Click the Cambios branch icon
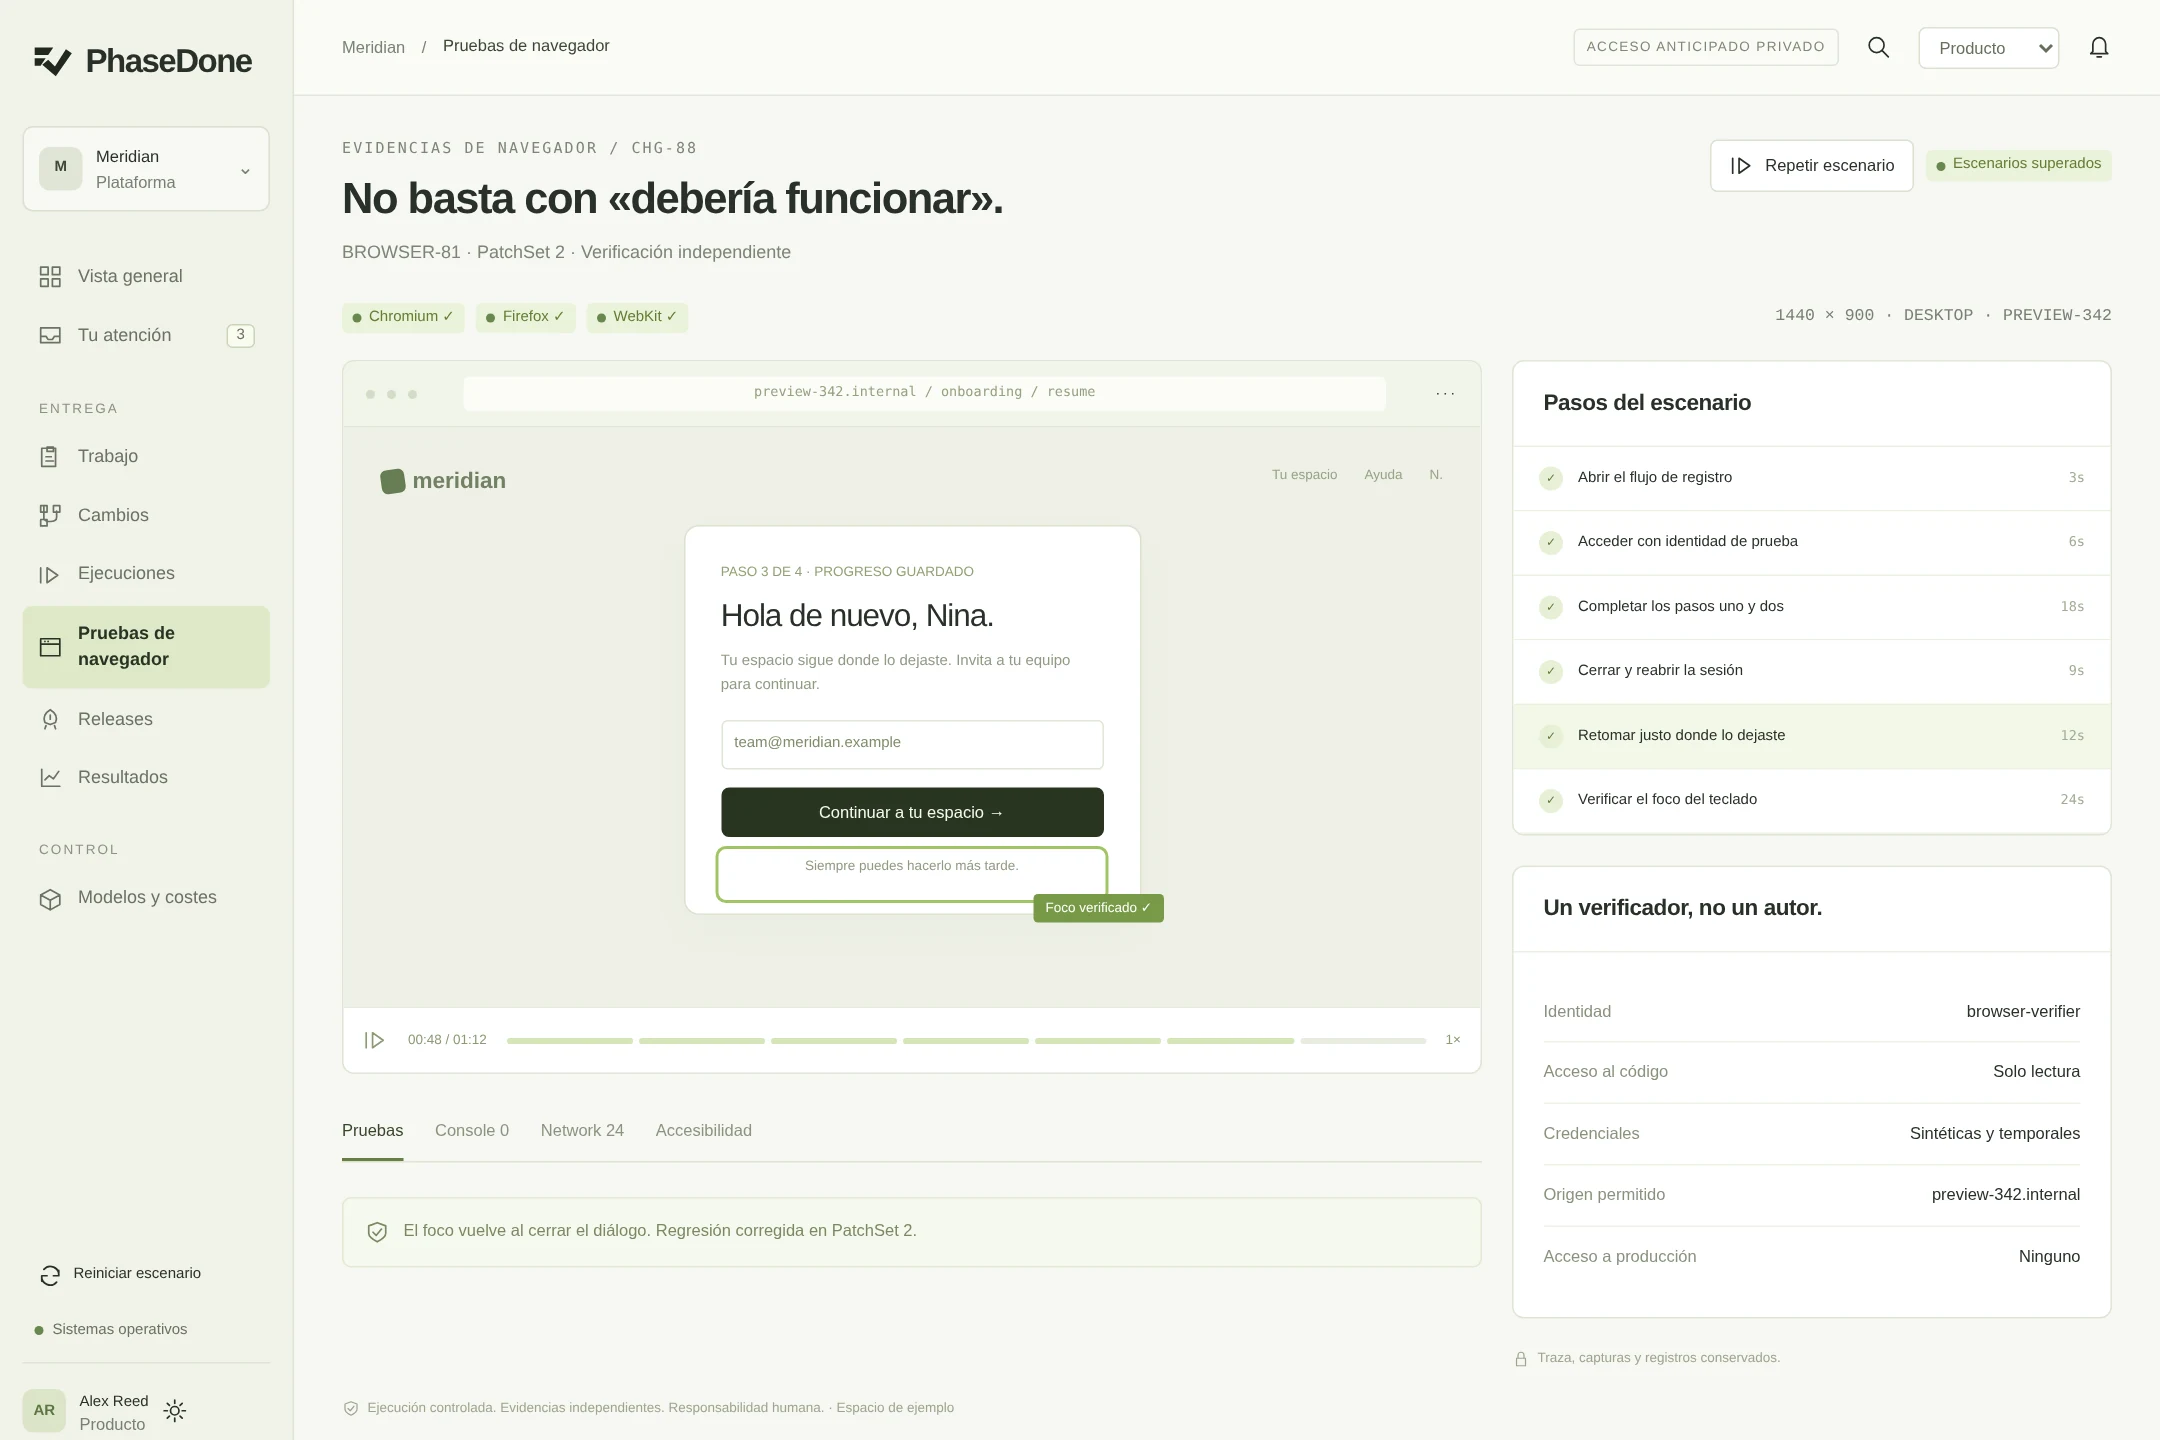Screen dimensions: 2160x1440 coord(50,515)
